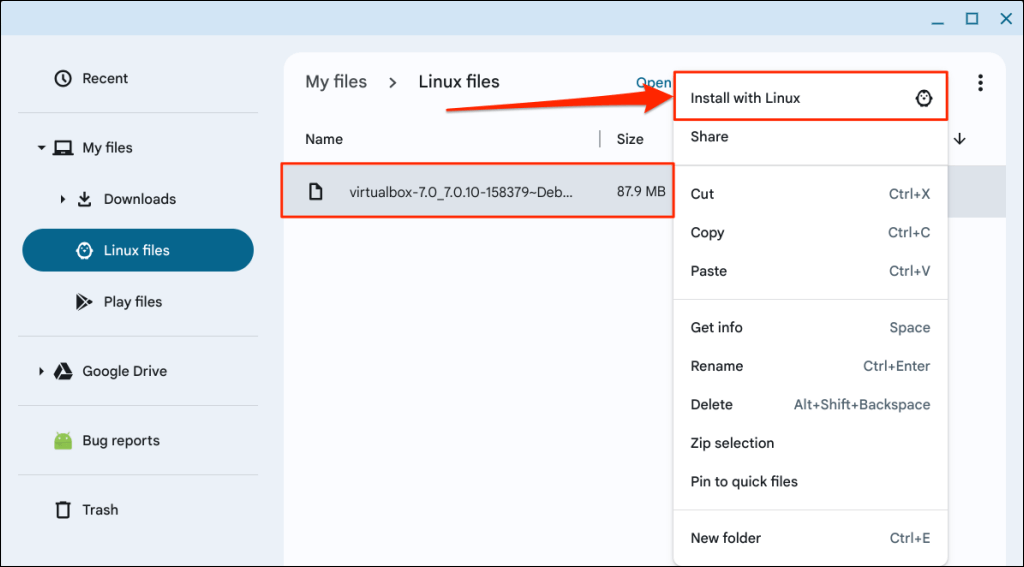Navigate to My files breadcrumb

coord(336,82)
